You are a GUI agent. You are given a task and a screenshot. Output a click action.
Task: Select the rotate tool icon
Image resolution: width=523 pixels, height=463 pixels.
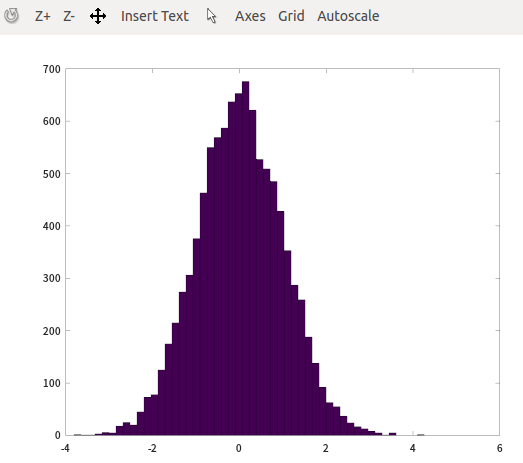[11, 16]
